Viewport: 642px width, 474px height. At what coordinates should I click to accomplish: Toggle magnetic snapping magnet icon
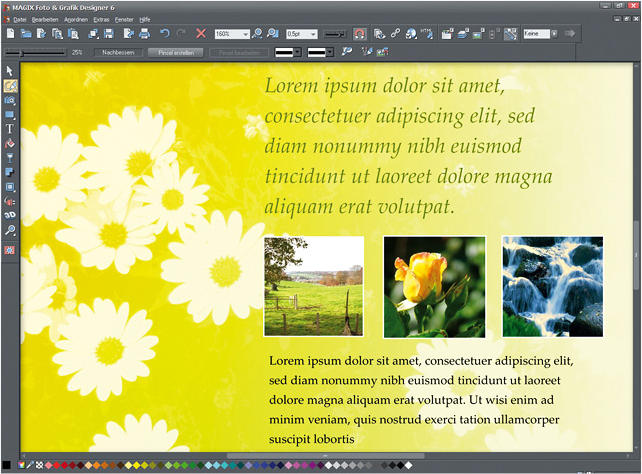[359, 34]
